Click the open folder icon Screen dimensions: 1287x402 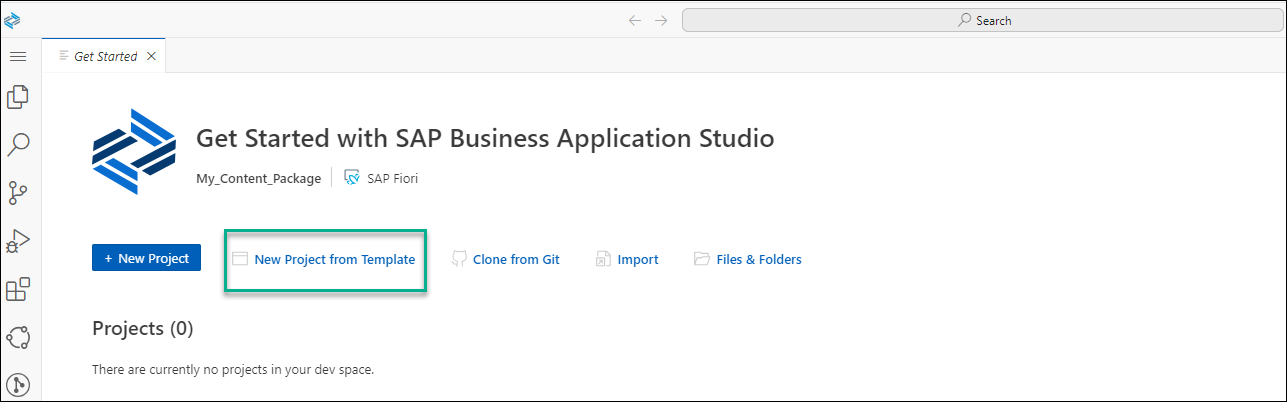701,259
